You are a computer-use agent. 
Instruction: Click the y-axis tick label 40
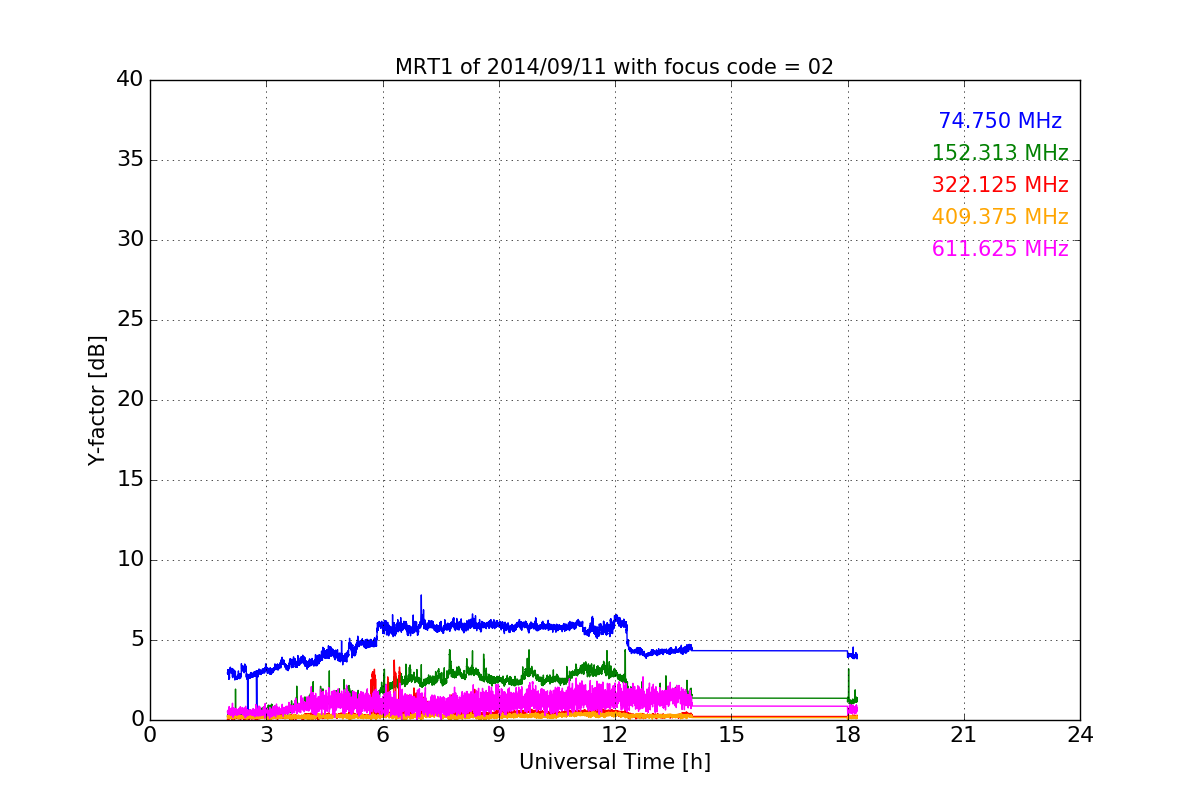[x=129, y=80]
